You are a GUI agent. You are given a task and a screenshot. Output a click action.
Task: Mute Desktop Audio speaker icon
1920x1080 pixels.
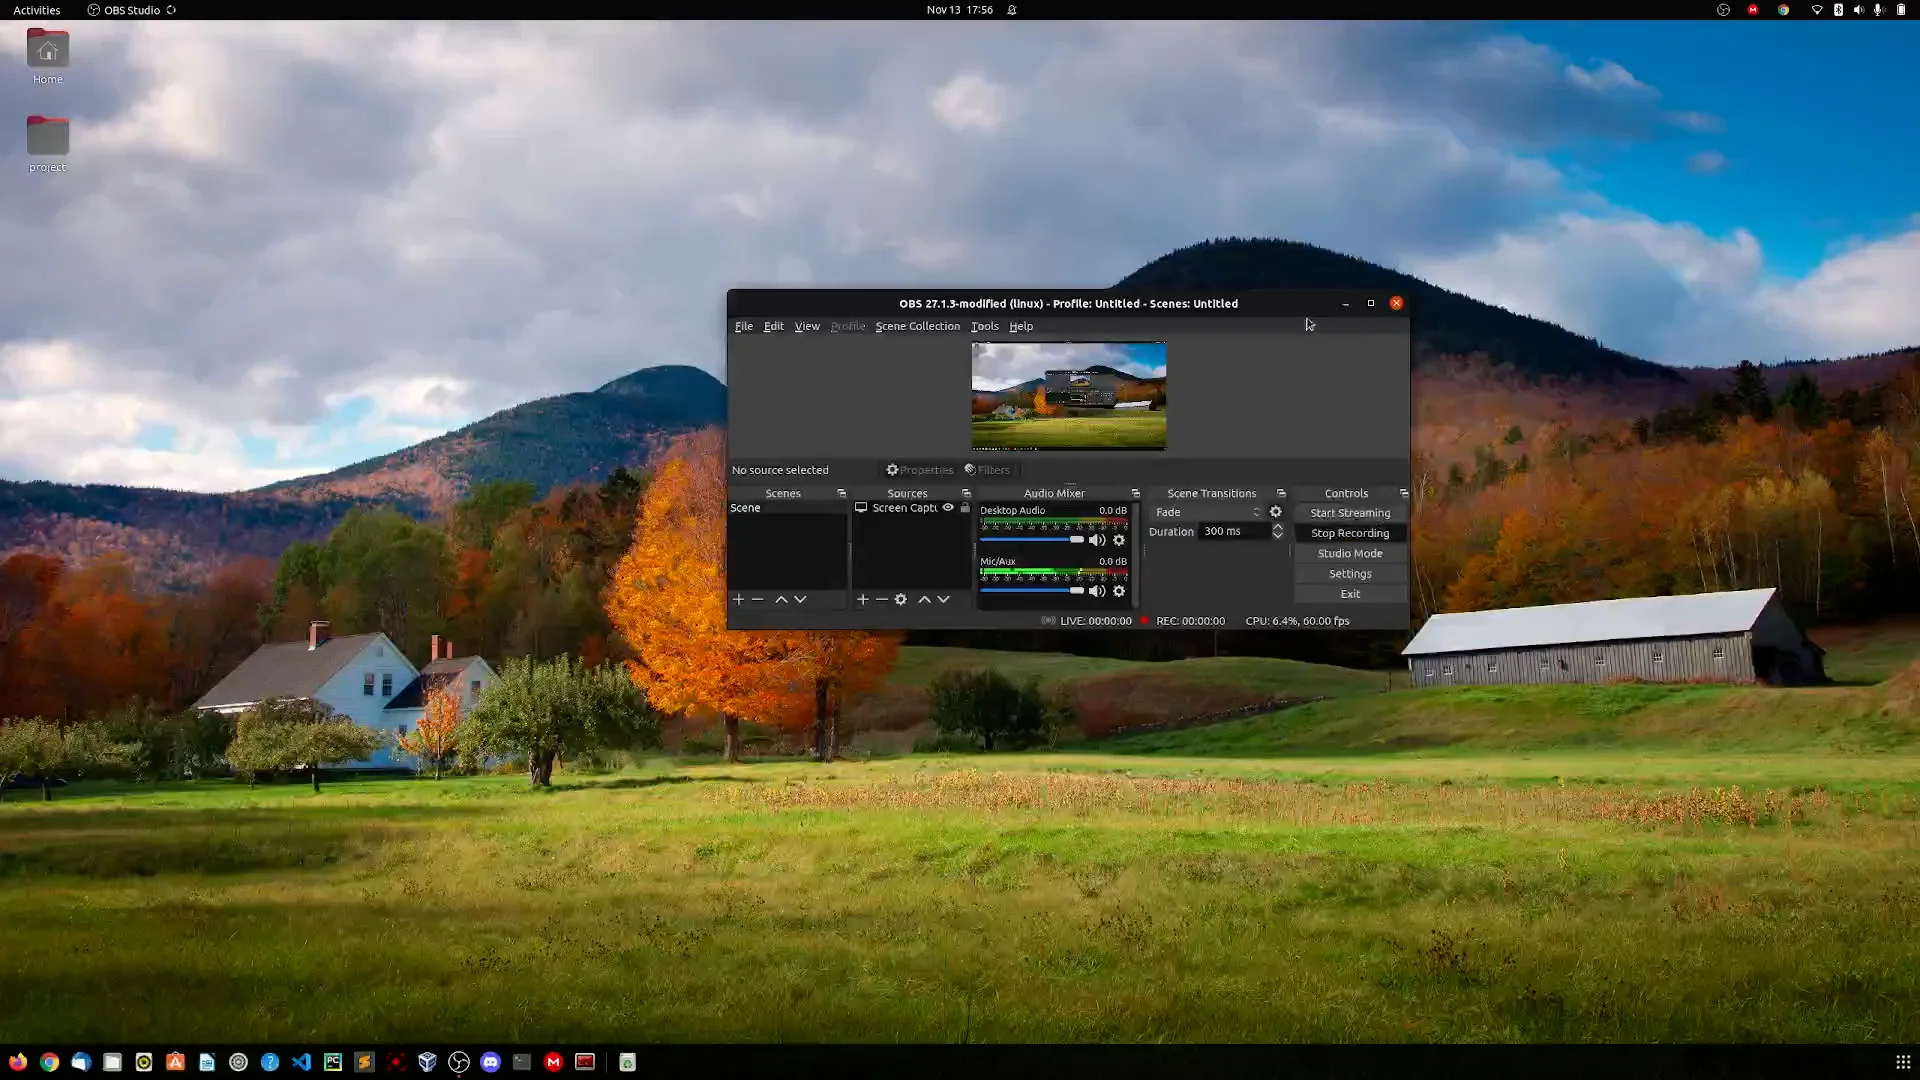[1097, 541]
